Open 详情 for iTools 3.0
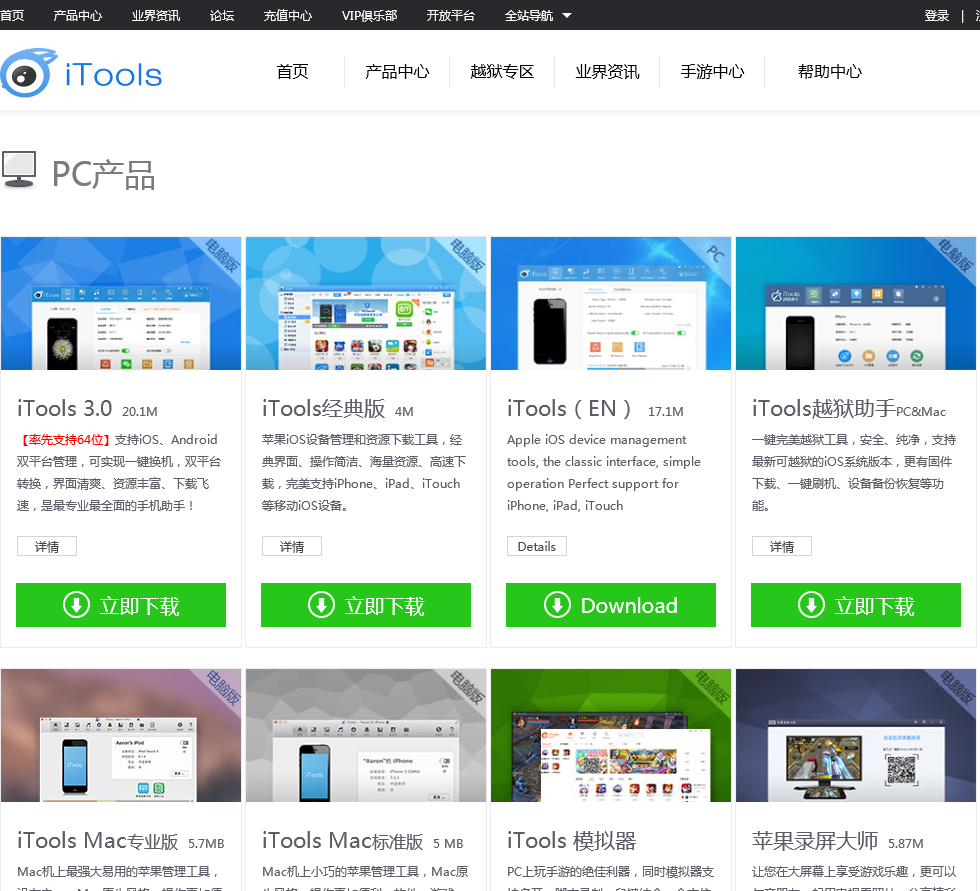The height and width of the screenshot is (891, 980). point(47,546)
